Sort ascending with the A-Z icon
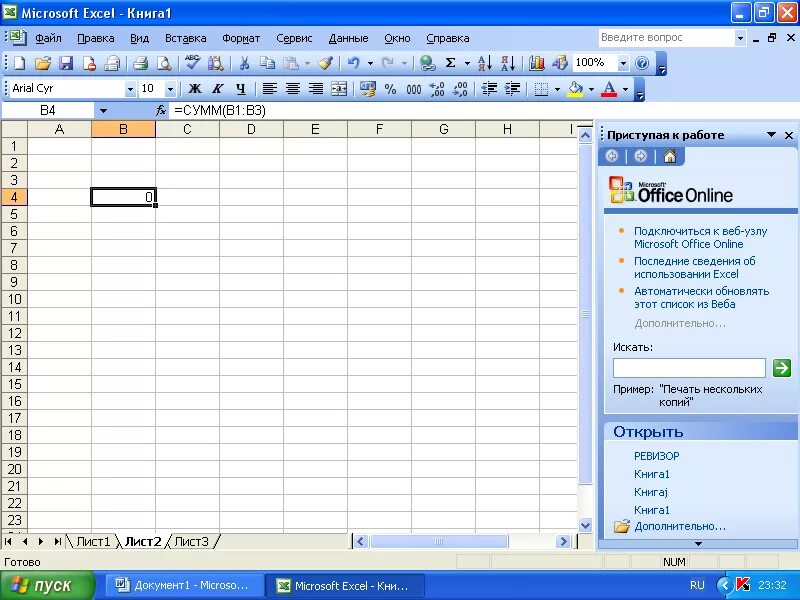800x600 pixels. click(485, 63)
